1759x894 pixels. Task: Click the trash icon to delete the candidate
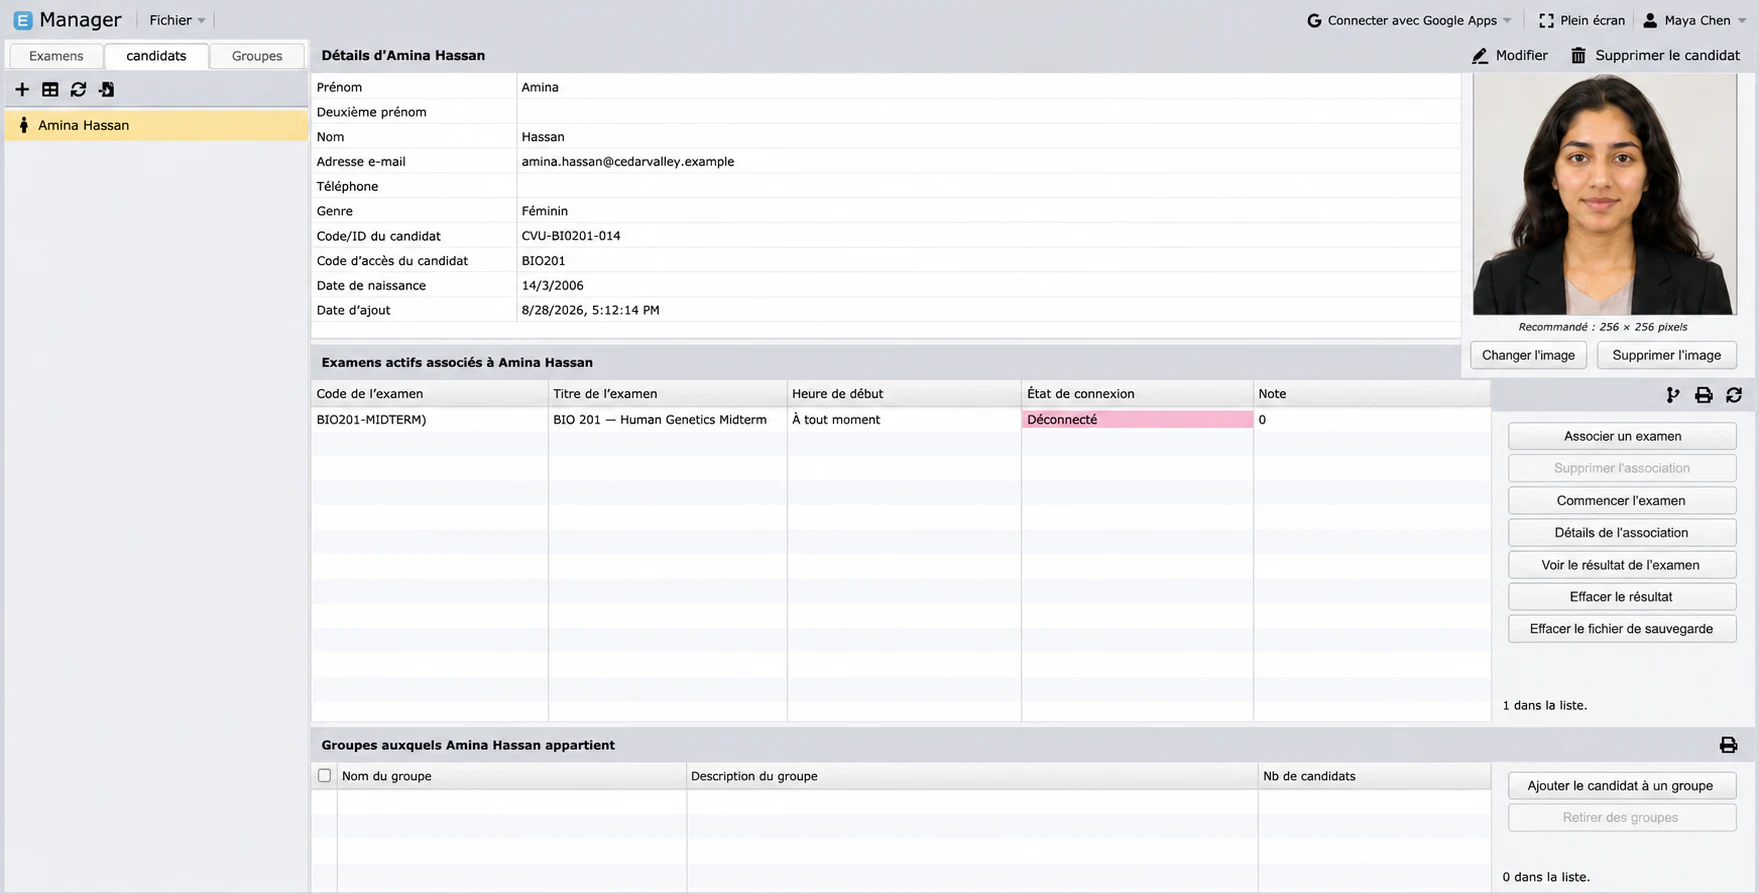(1578, 56)
